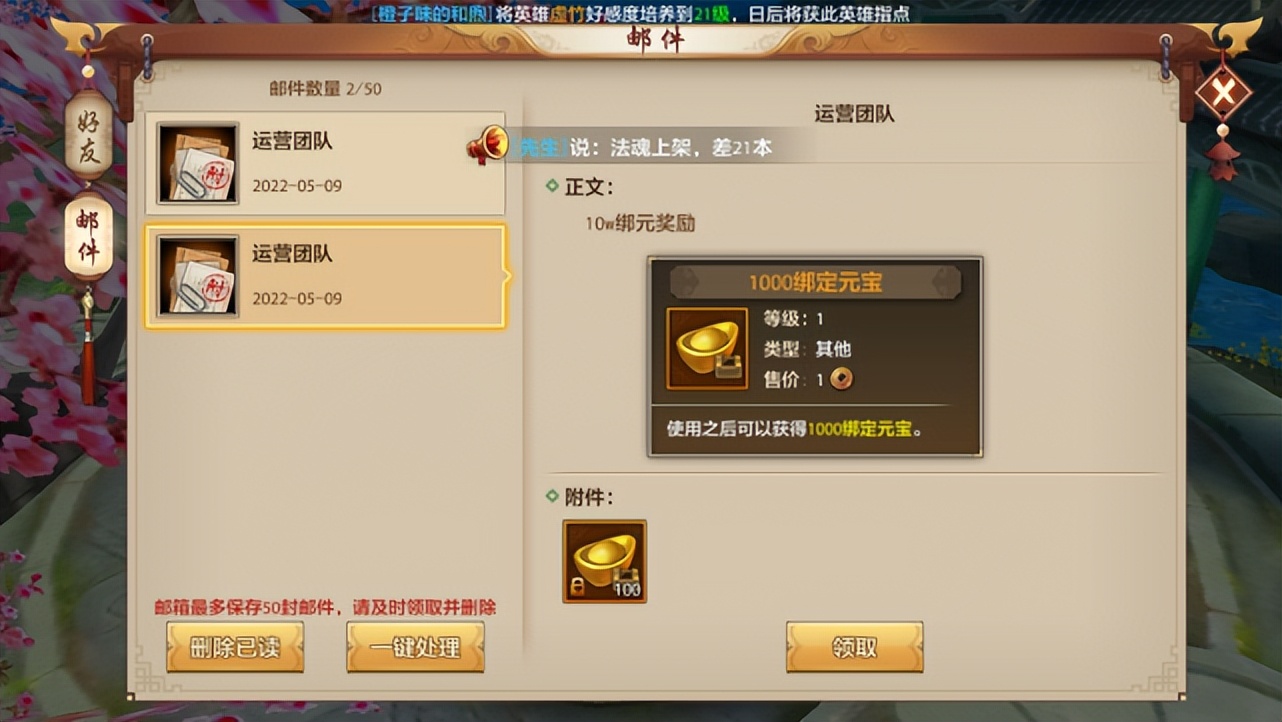Click the second mail's envelope thumbnail icon

coord(198,277)
